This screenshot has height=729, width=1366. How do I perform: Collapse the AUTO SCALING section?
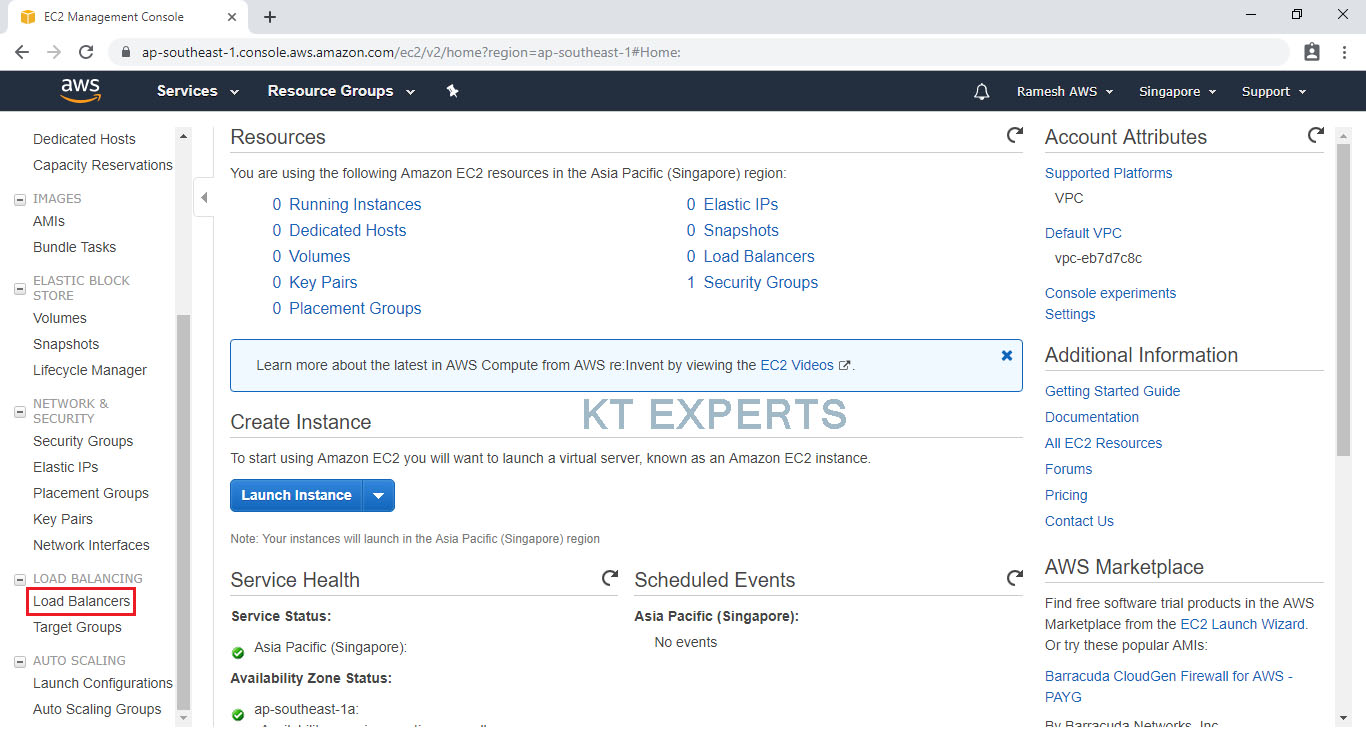[x=20, y=661]
